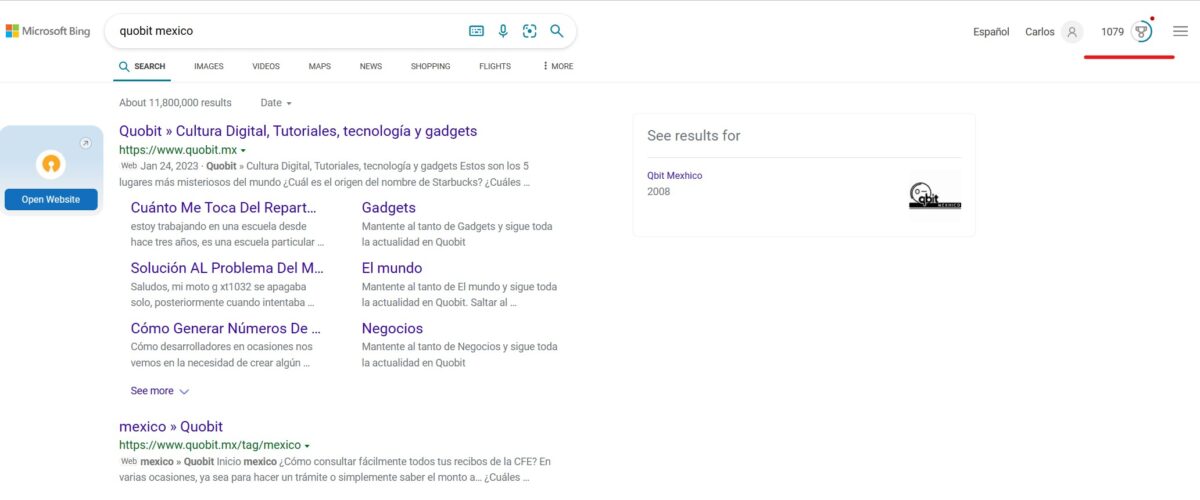The width and height of the screenshot is (1200, 500).
Task: Open the Qbit Mexhico related result
Action: point(675,176)
